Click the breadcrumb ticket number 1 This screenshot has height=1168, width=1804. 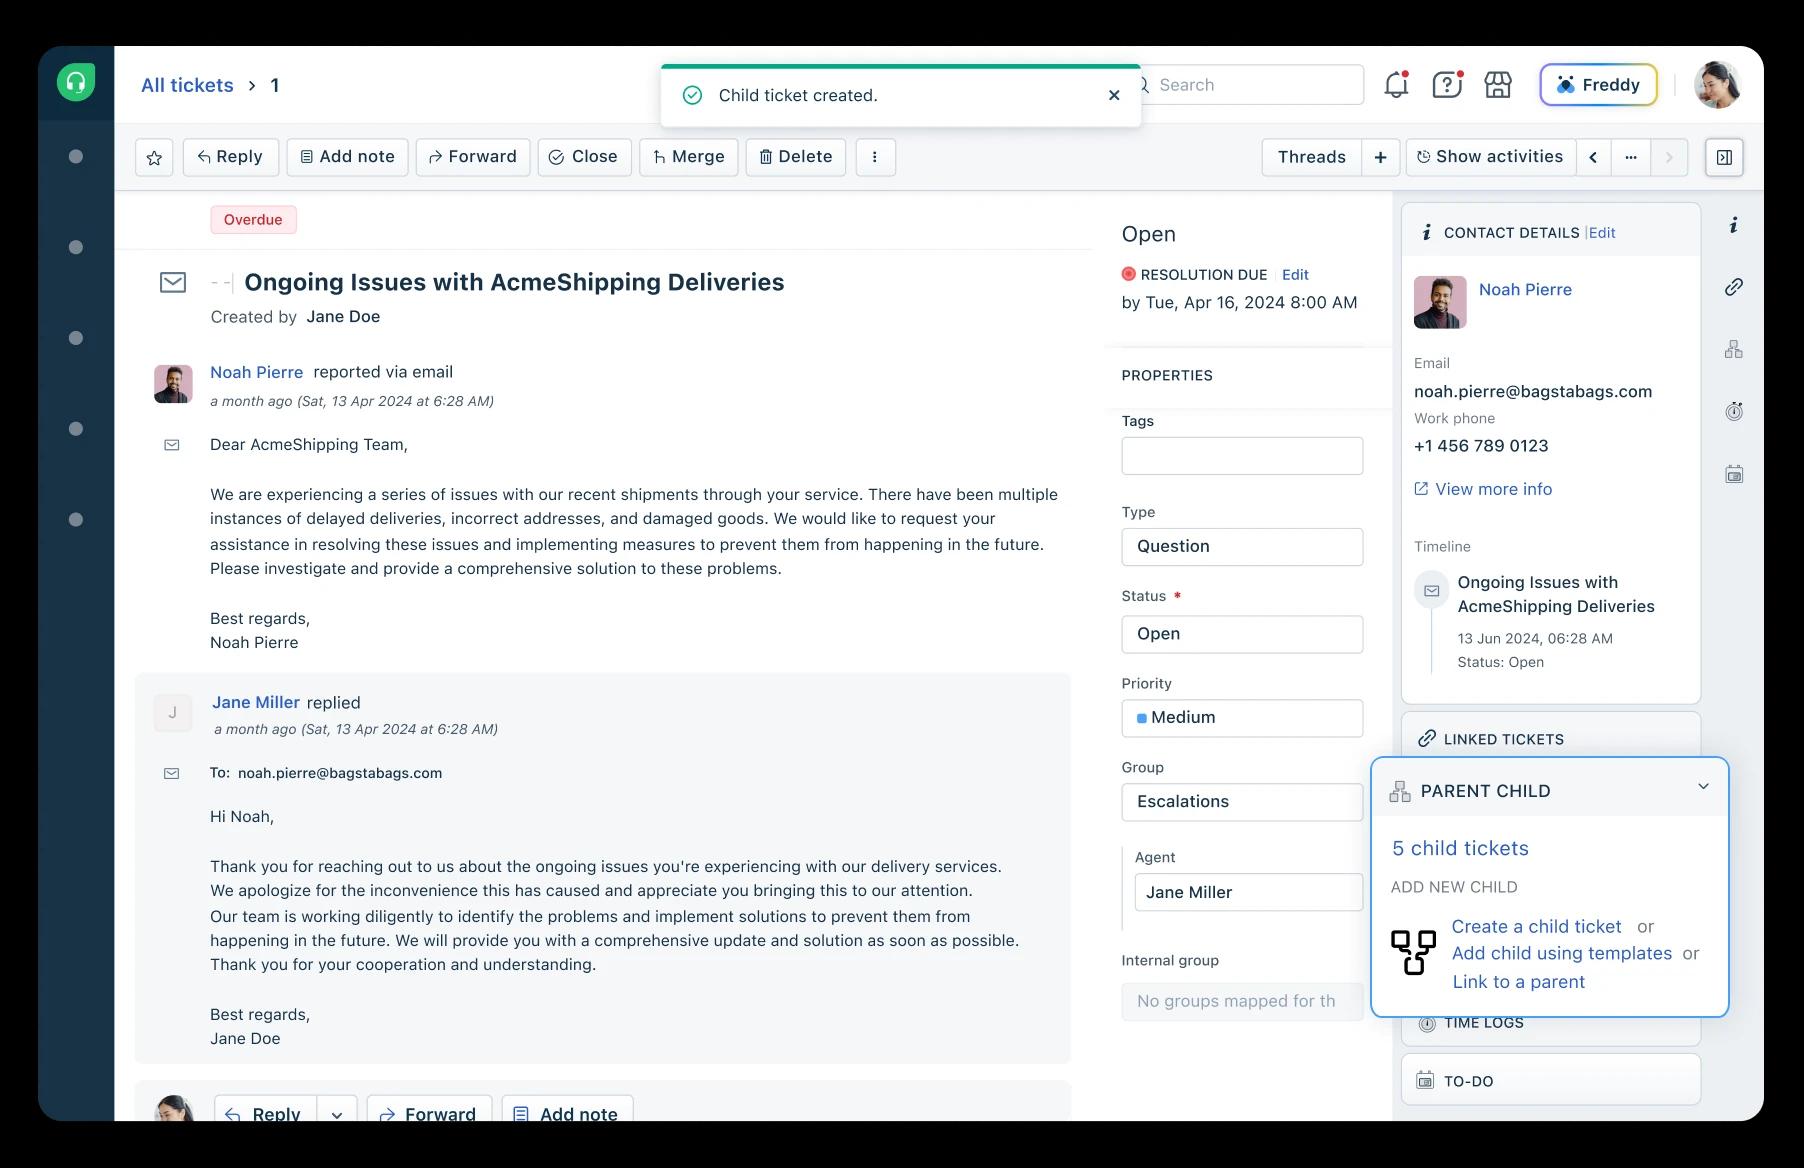275,85
